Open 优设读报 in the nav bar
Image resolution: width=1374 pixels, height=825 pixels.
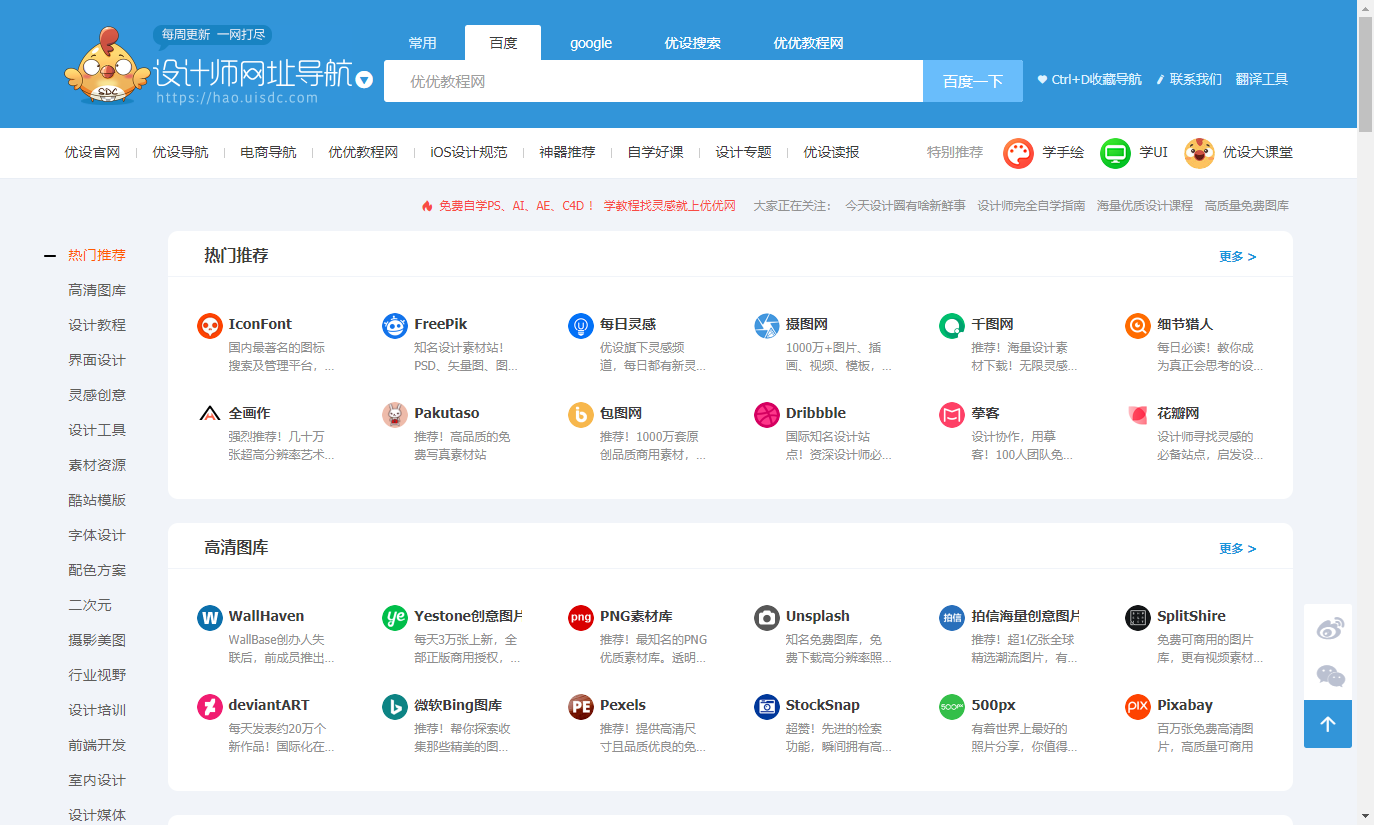[831, 152]
